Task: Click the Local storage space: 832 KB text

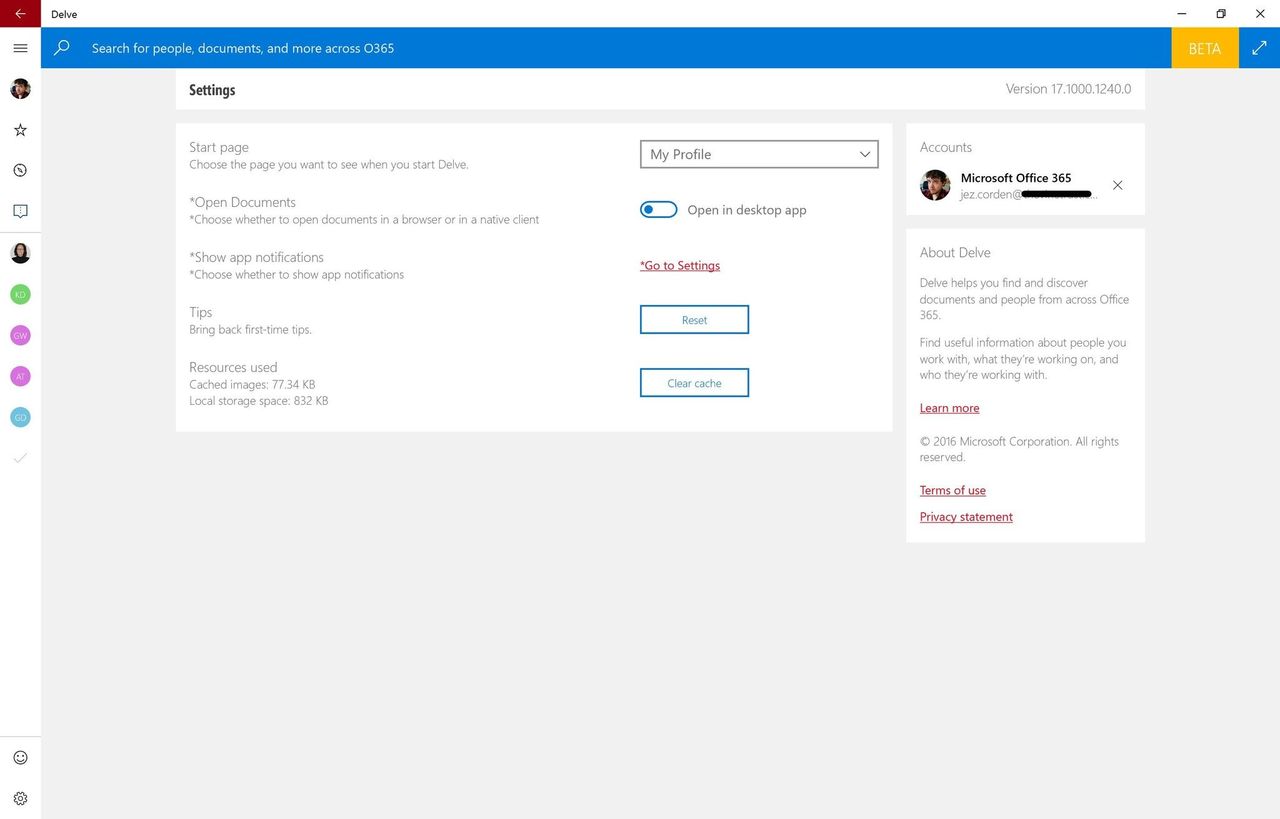Action: pos(259,401)
